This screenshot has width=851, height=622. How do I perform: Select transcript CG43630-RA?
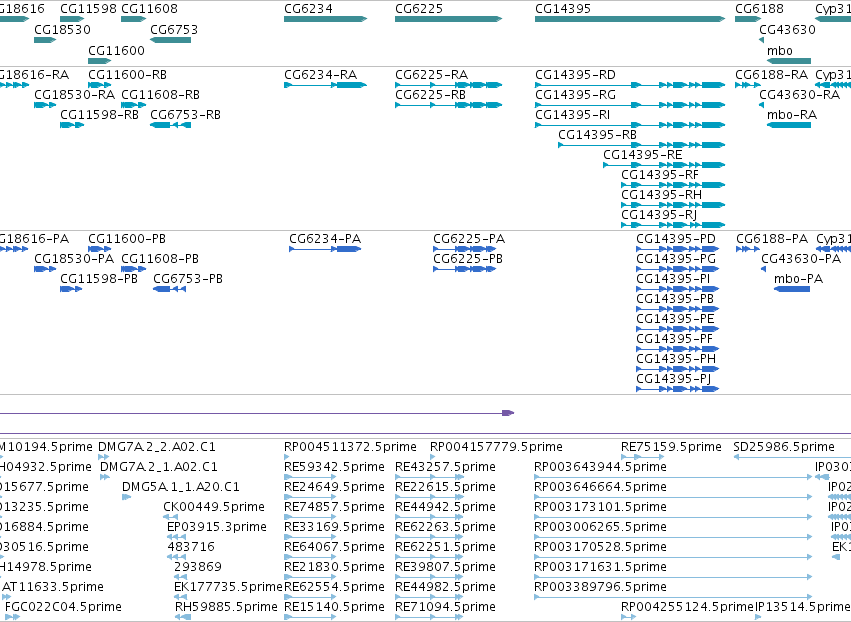761,105
